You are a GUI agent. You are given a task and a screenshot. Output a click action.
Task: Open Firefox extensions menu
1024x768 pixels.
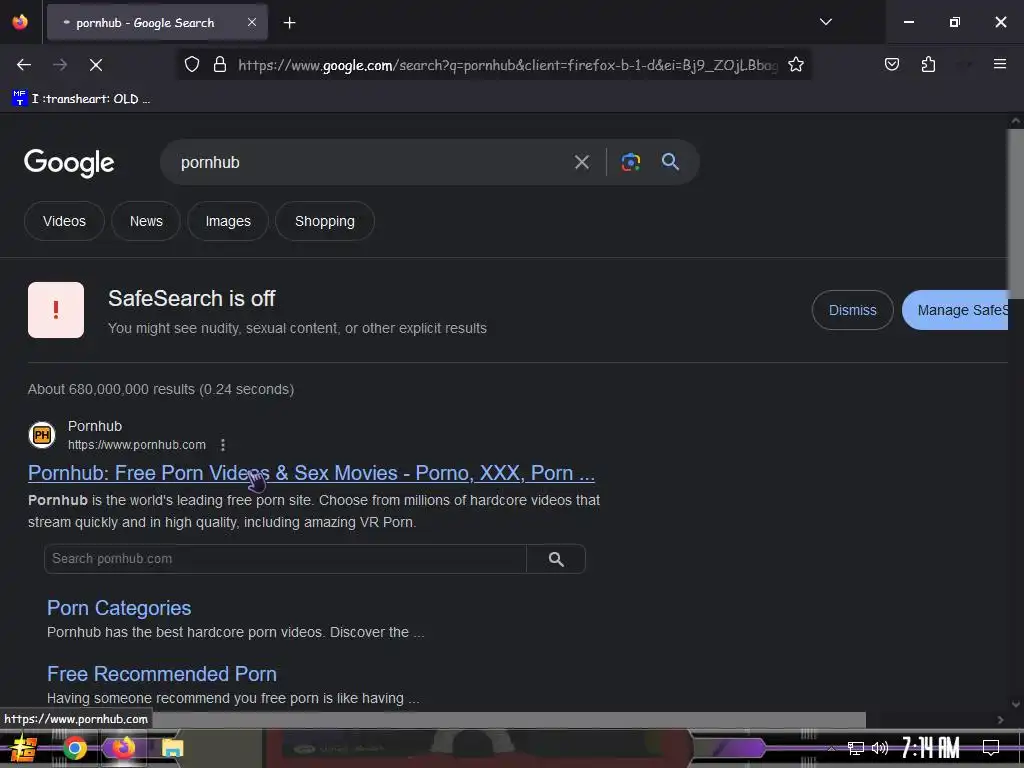tap(928, 64)
